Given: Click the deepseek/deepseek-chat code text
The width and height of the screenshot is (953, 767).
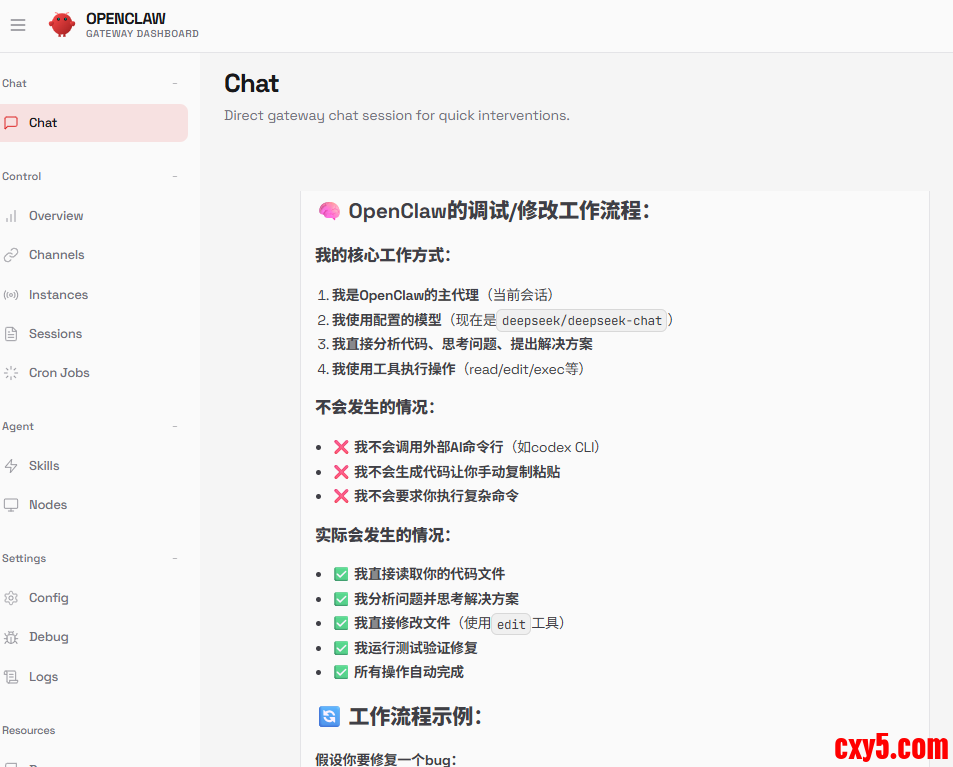Looking at the screenshot, I should (x=582, y=321).
